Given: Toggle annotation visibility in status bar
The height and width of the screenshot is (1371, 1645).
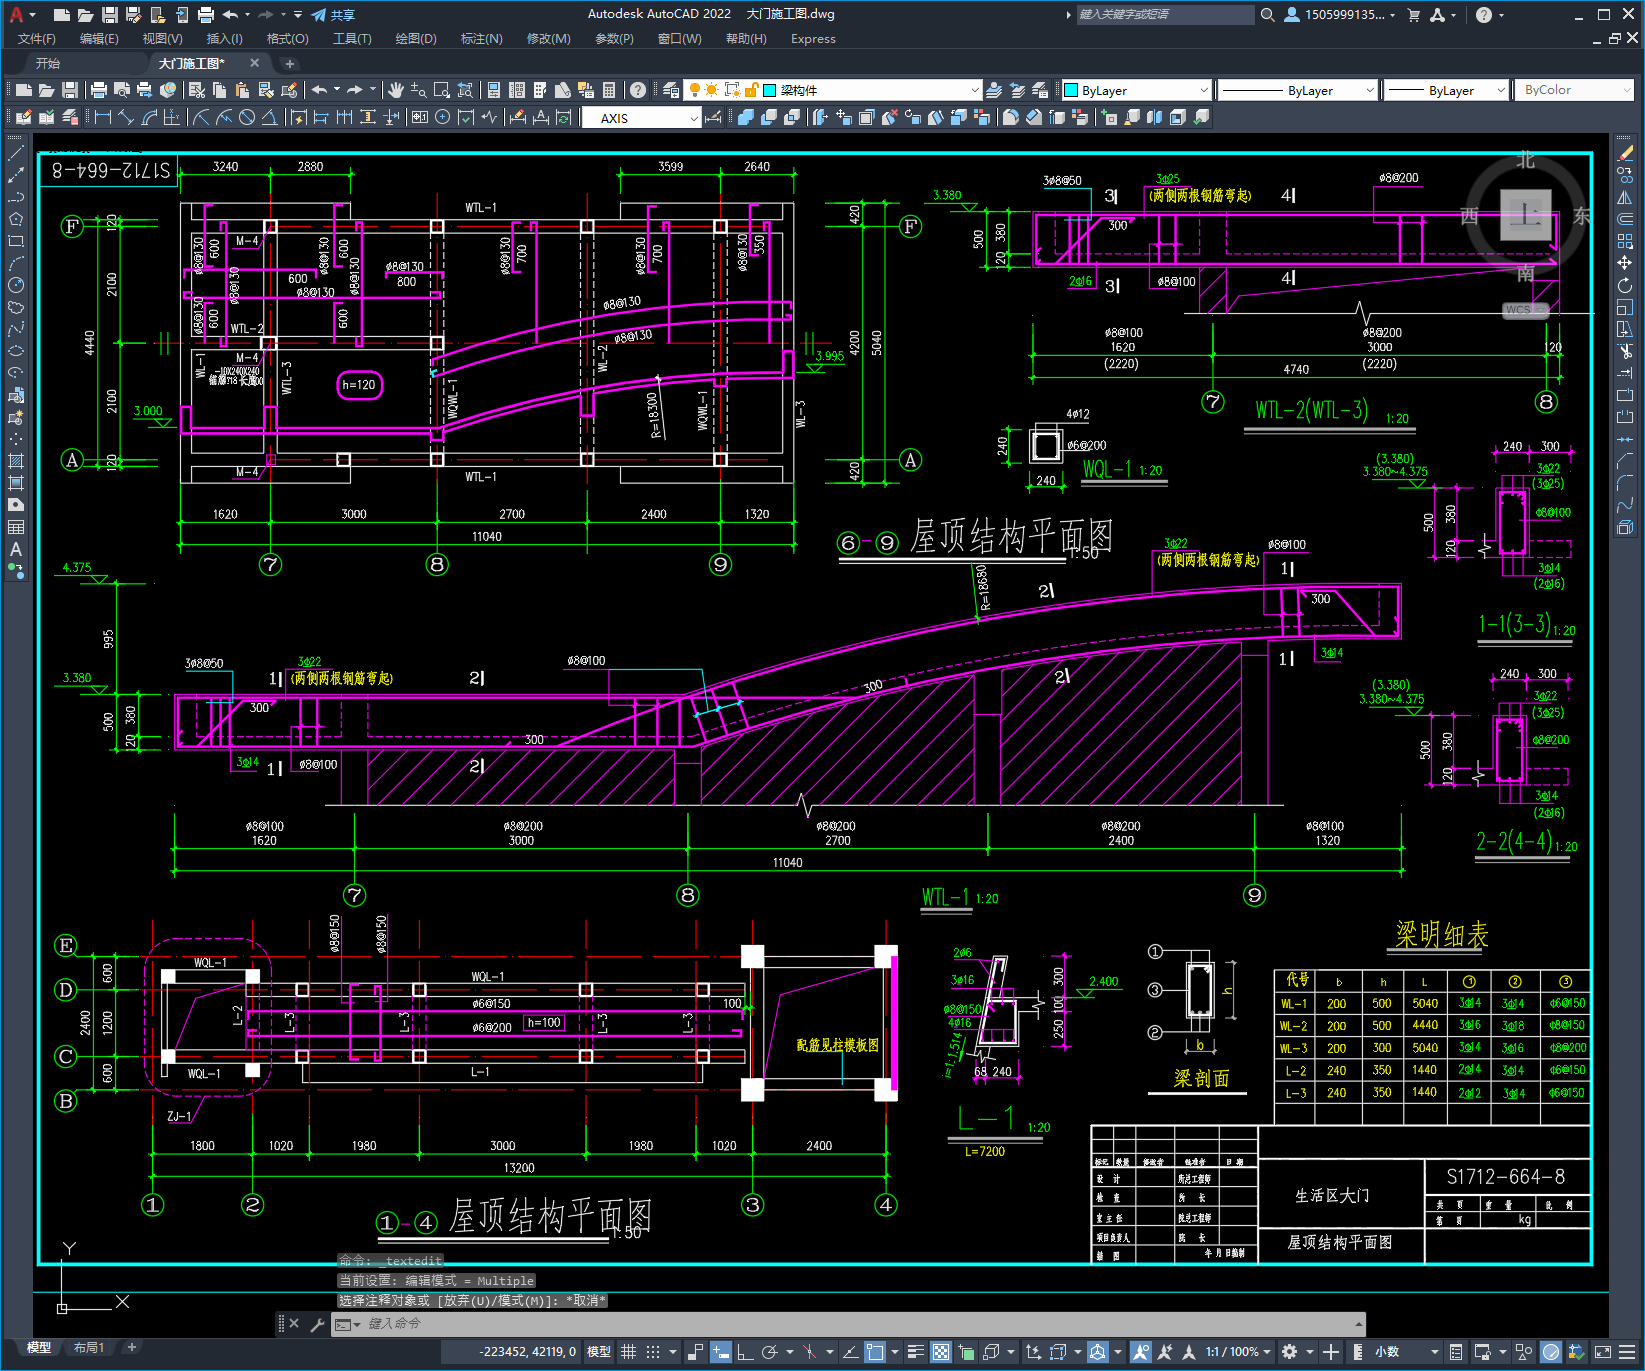Looking at the screenshot, I should pyautogui.click(x=1141, y=1352).
